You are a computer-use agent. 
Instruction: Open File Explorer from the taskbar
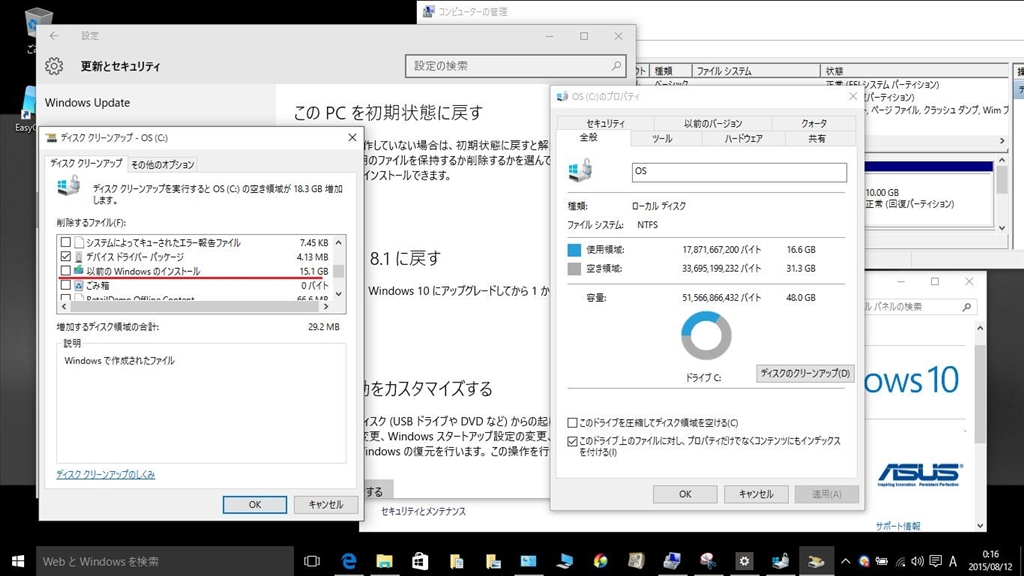(x=385, y=561)
